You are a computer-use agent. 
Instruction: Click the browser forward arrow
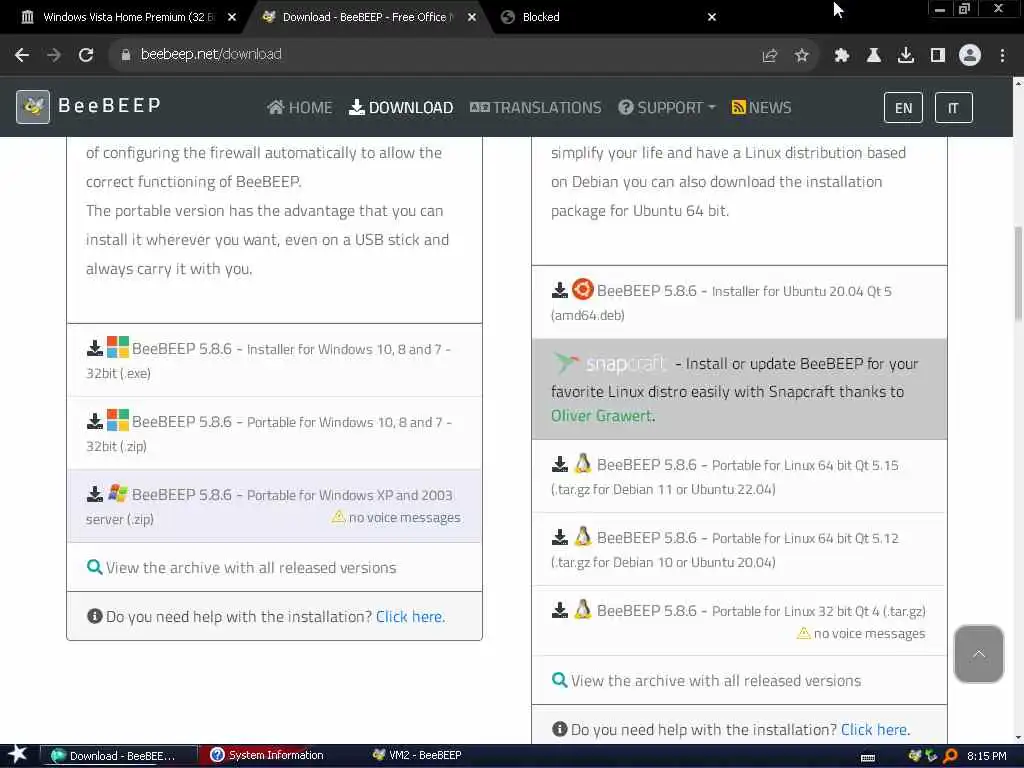pos(54,55)
